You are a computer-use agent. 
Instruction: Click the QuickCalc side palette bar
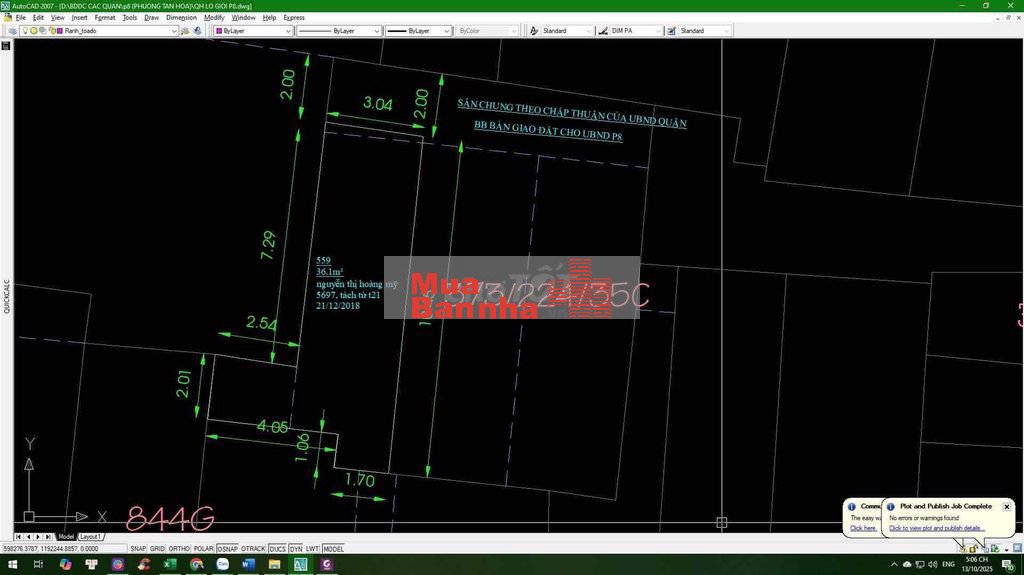coord(6,296)
